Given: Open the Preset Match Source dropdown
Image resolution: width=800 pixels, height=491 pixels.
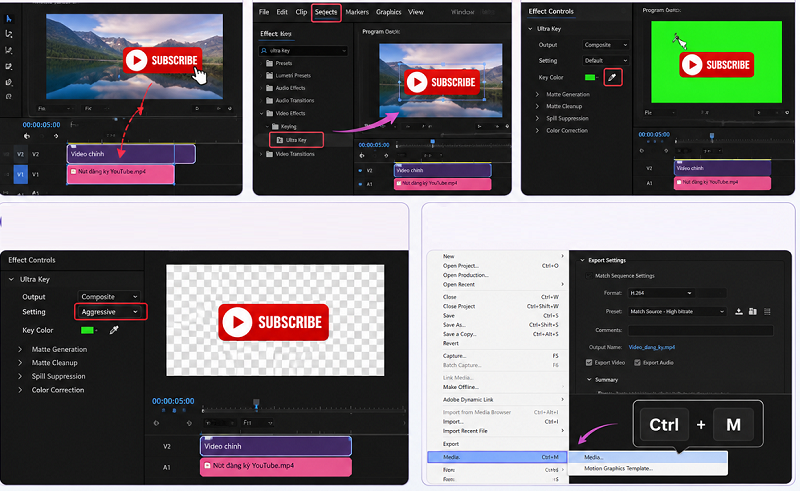Looking at the screenshot, I should [x=677, y=311].
